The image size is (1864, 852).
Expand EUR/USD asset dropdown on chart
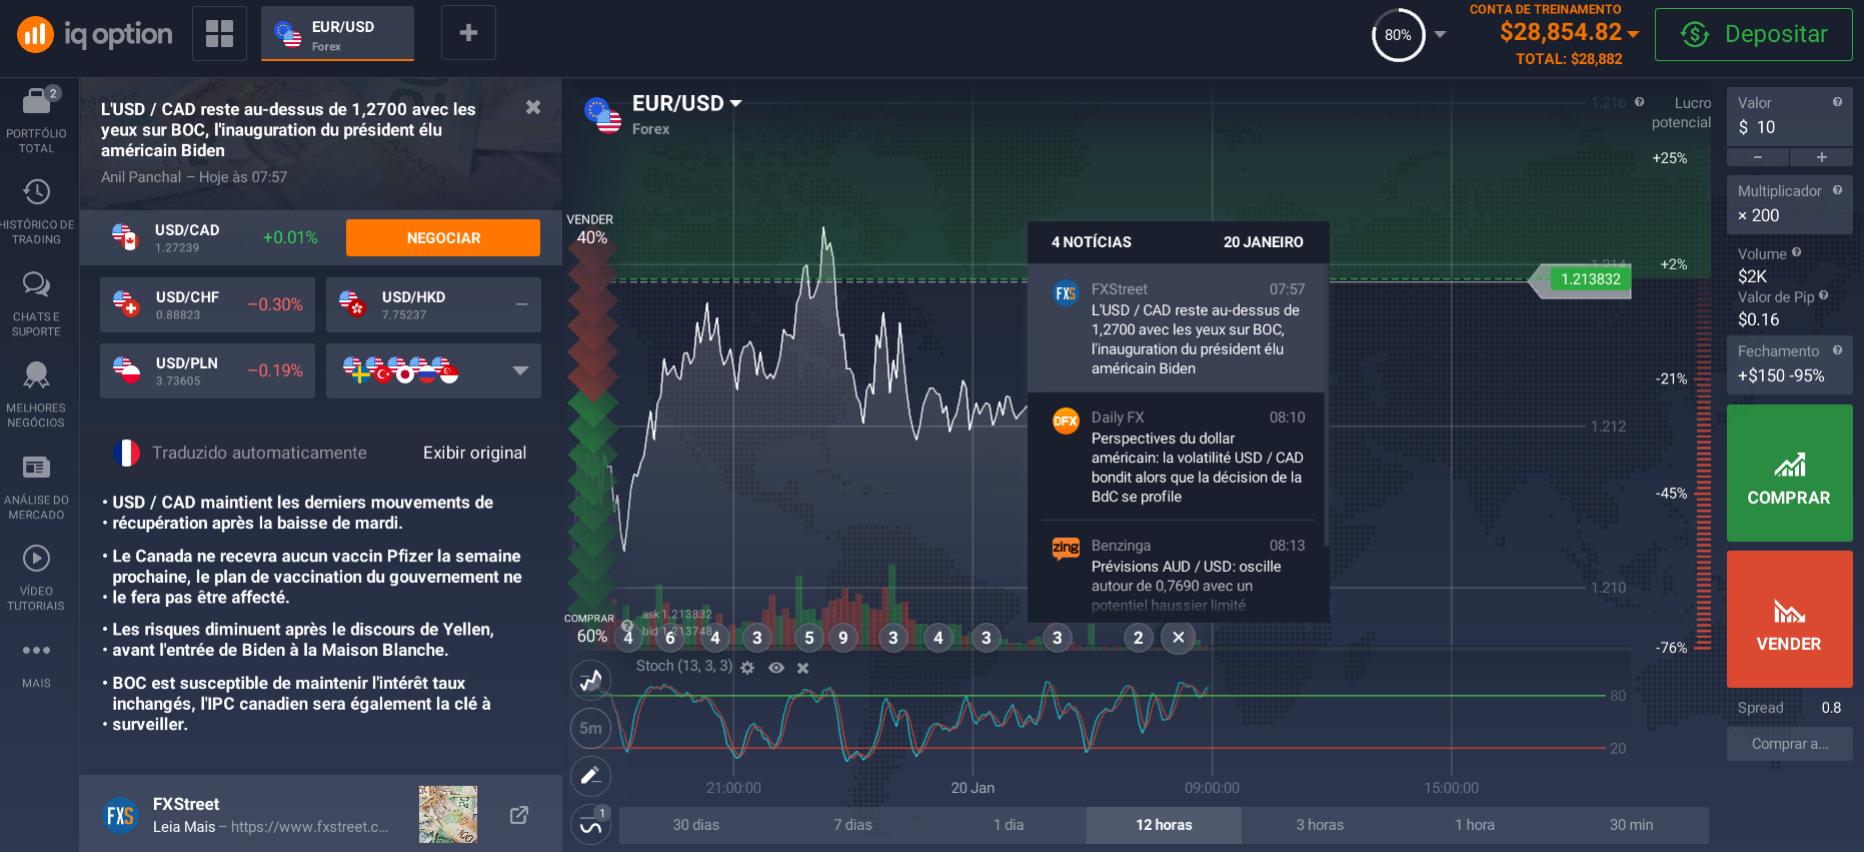[x=736, y=104]
